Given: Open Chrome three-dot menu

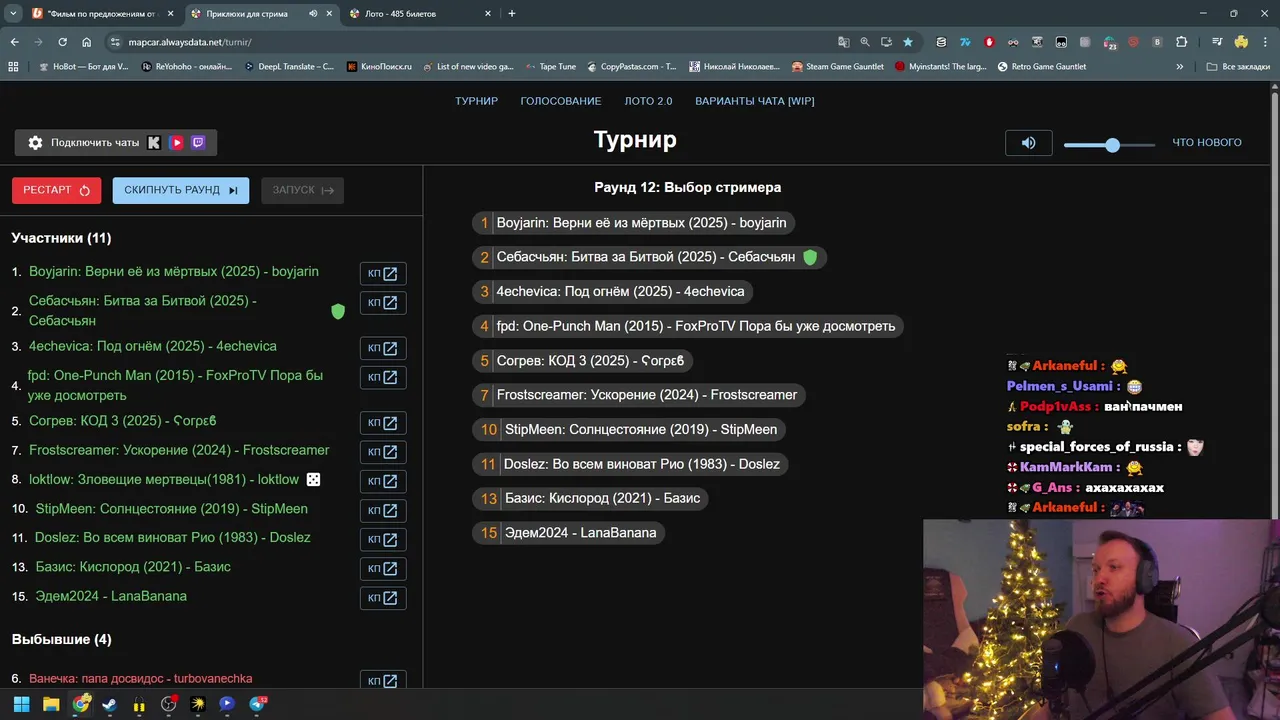Looking at the screenshot, I should tap(1265, 42).
